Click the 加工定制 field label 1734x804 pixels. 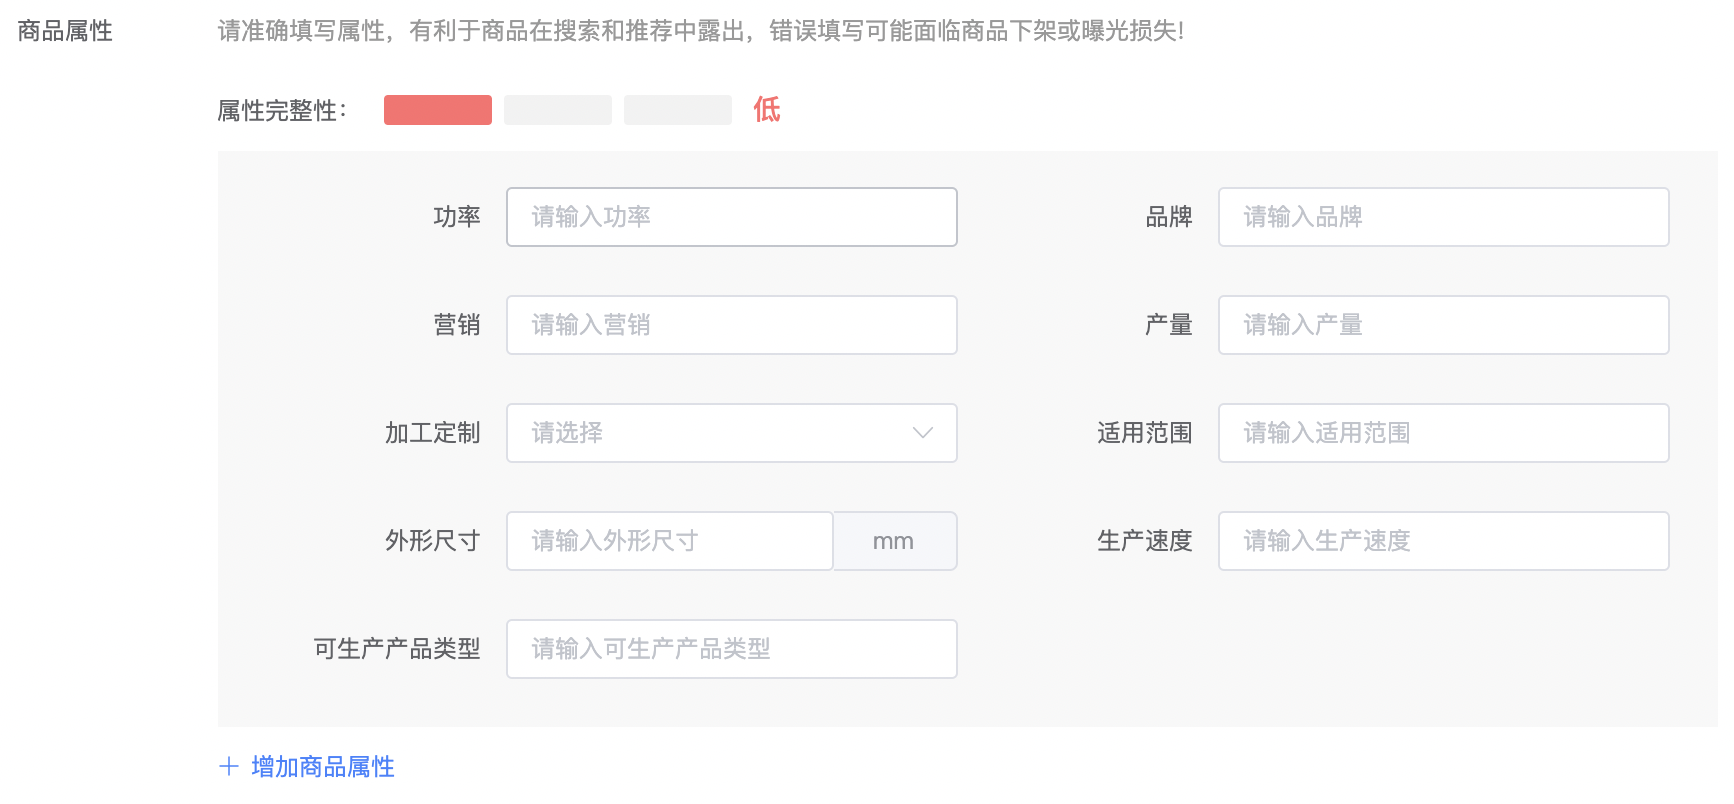(x=432, y=433)
